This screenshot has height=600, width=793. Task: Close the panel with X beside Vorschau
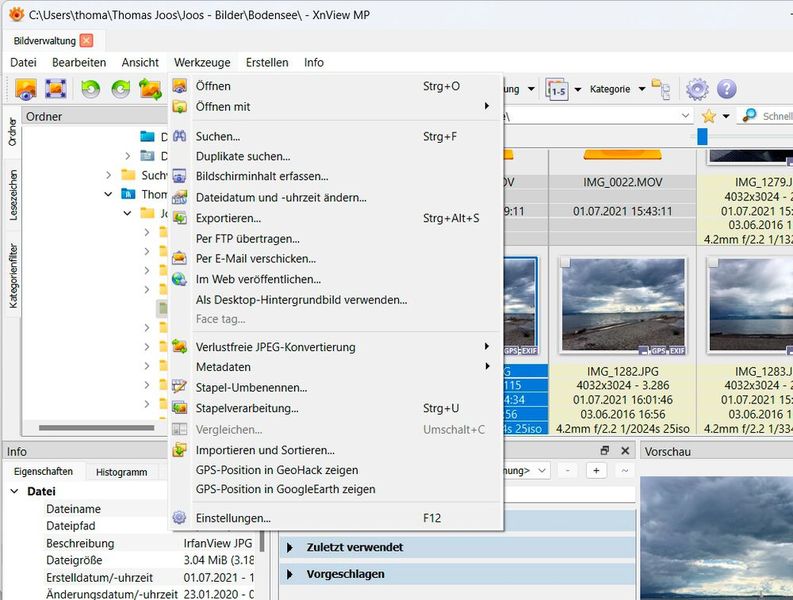point(625,451)
